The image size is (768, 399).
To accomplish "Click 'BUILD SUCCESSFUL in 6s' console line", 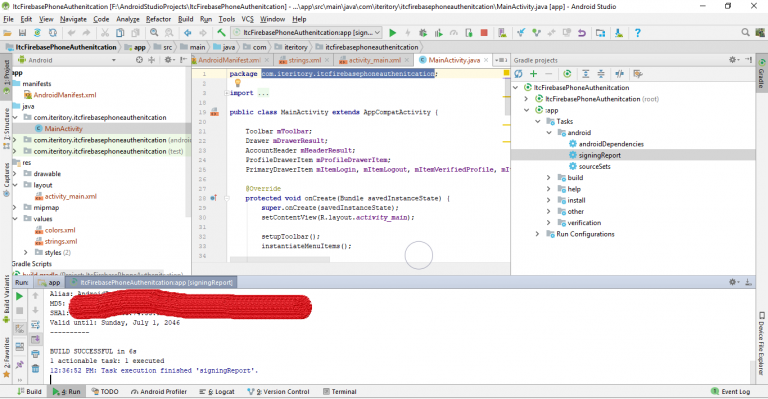I will (93, 352).
